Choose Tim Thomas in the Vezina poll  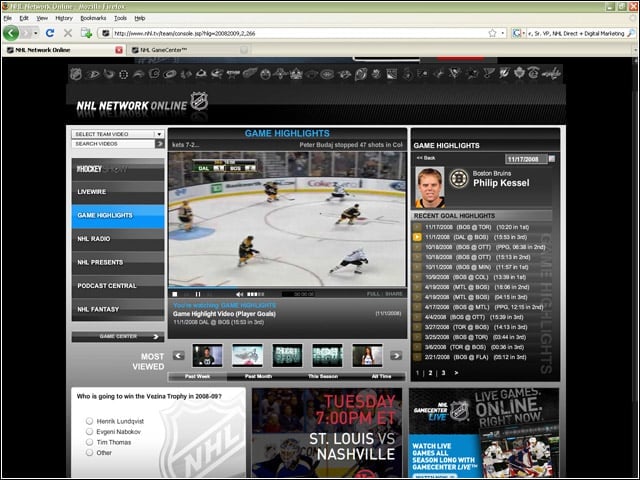click(x=89, y=442)
